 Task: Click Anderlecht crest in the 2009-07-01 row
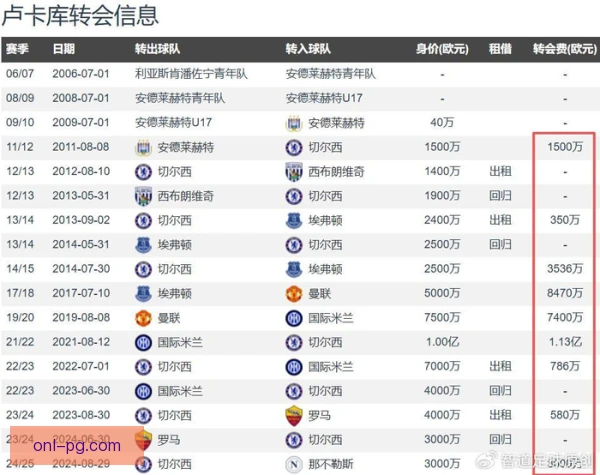294,123
